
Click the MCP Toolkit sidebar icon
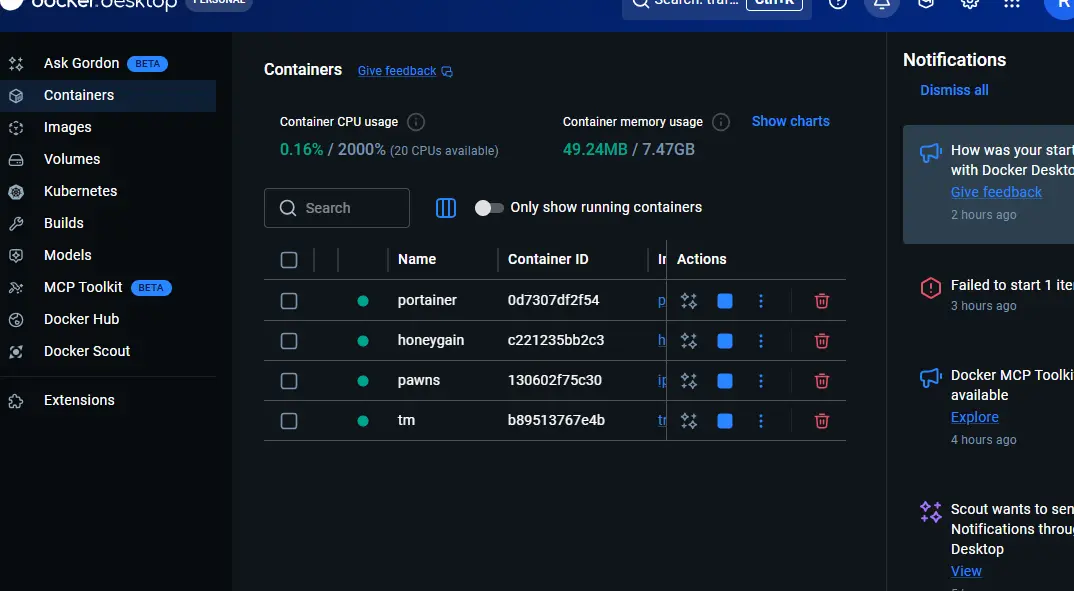click(x=16, y=288)
